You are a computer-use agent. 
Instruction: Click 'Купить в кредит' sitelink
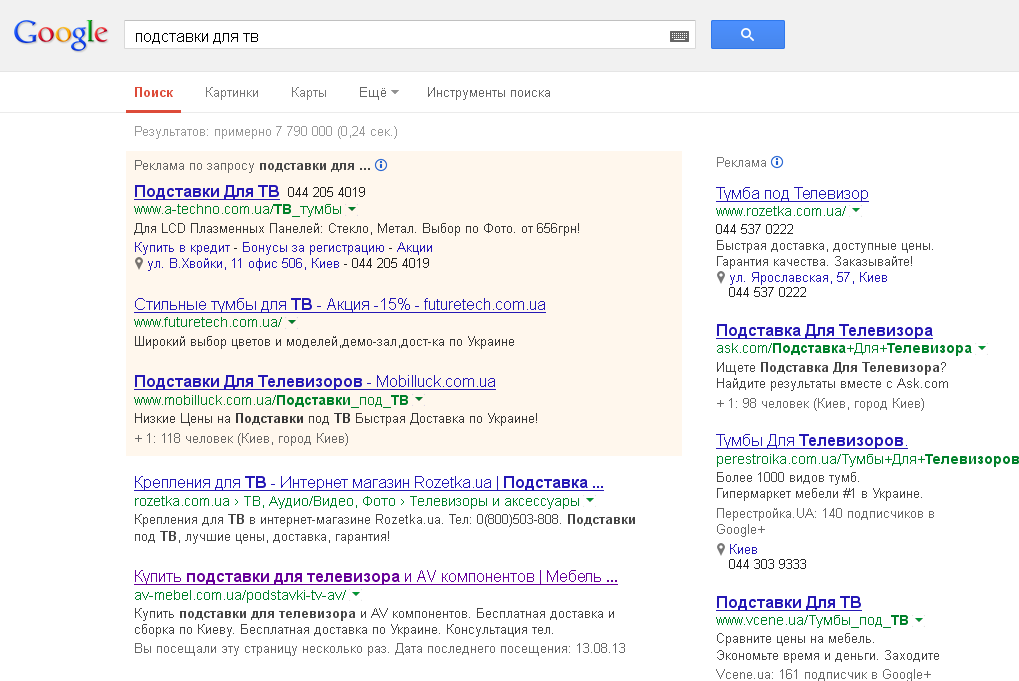click(183, 247)
